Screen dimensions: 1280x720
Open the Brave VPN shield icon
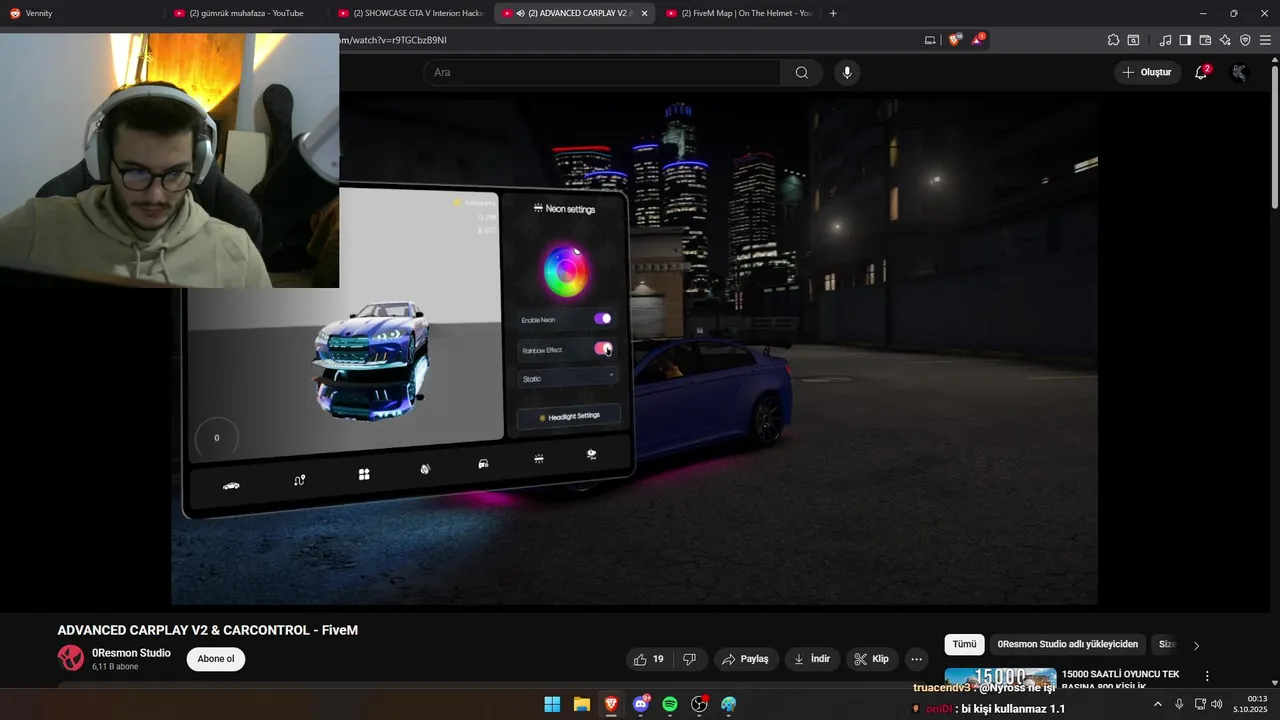(1245, 40)
